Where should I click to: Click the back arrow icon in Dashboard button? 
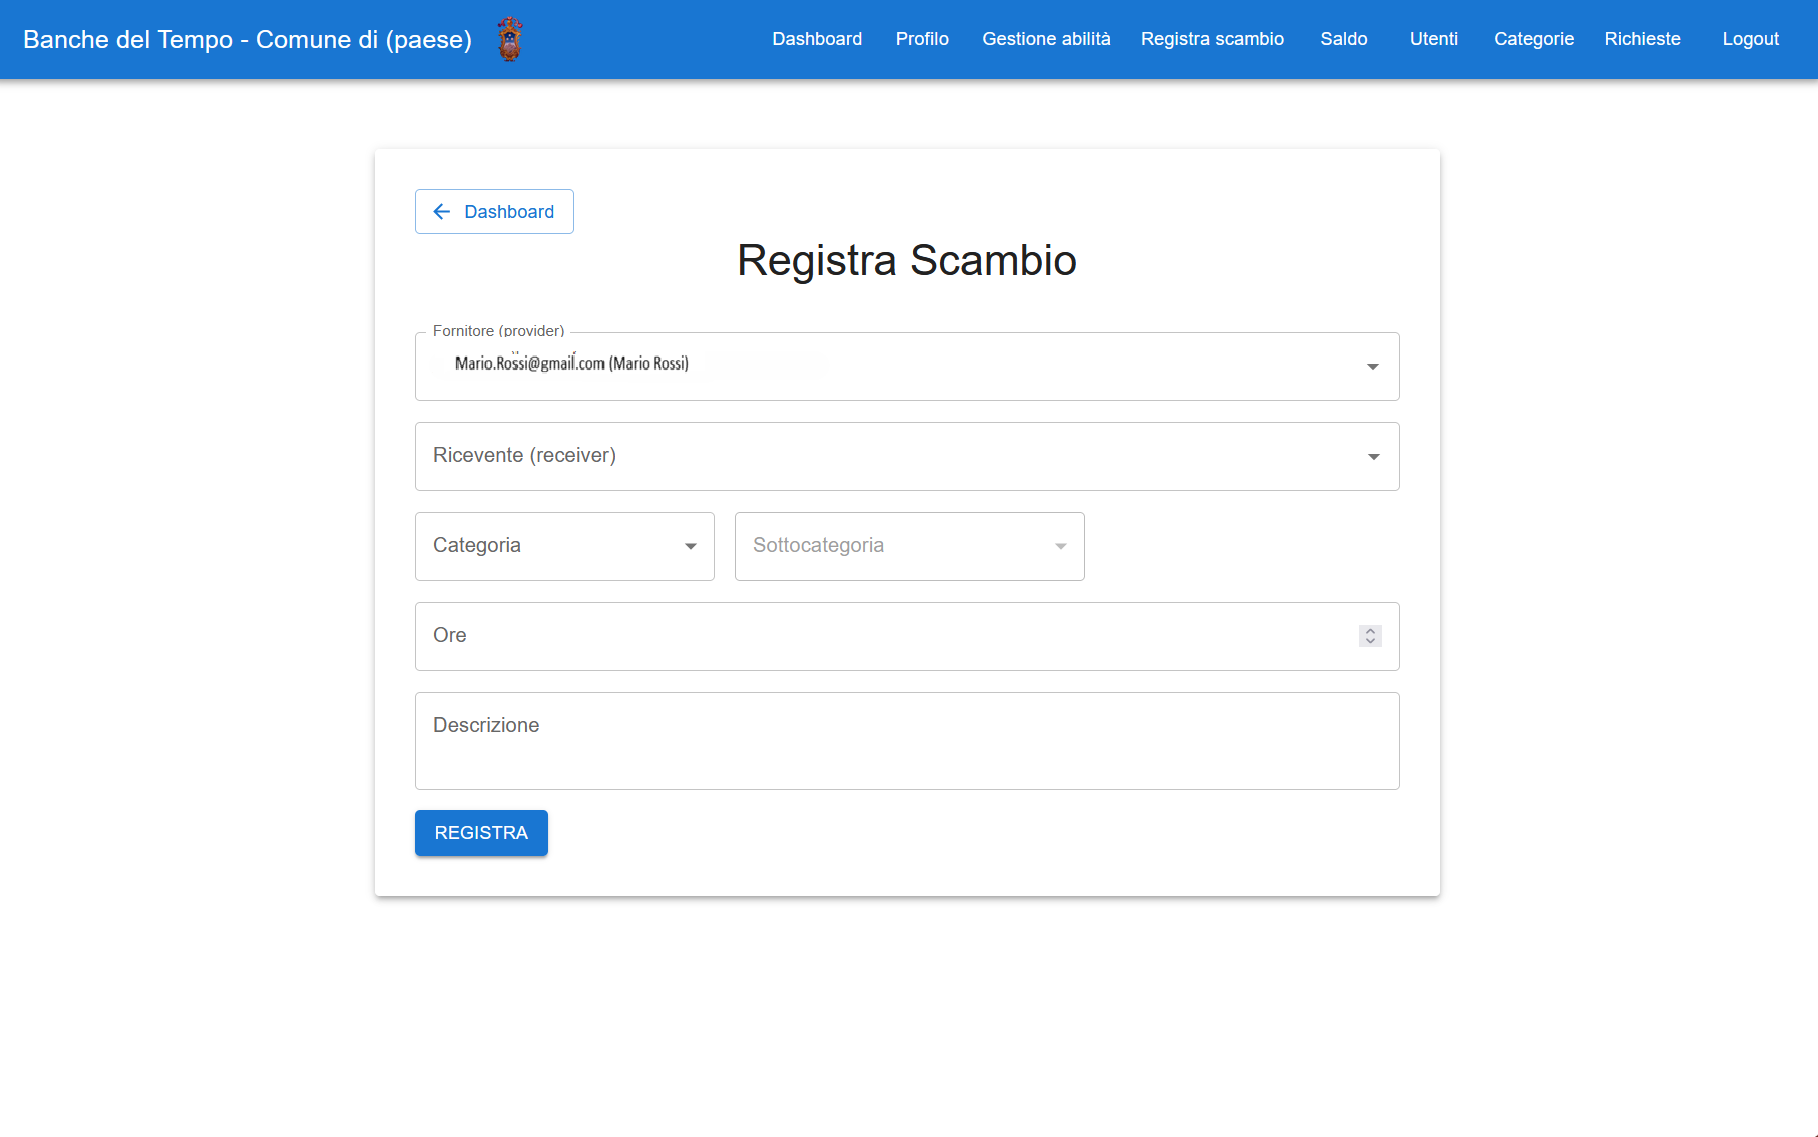441,212
